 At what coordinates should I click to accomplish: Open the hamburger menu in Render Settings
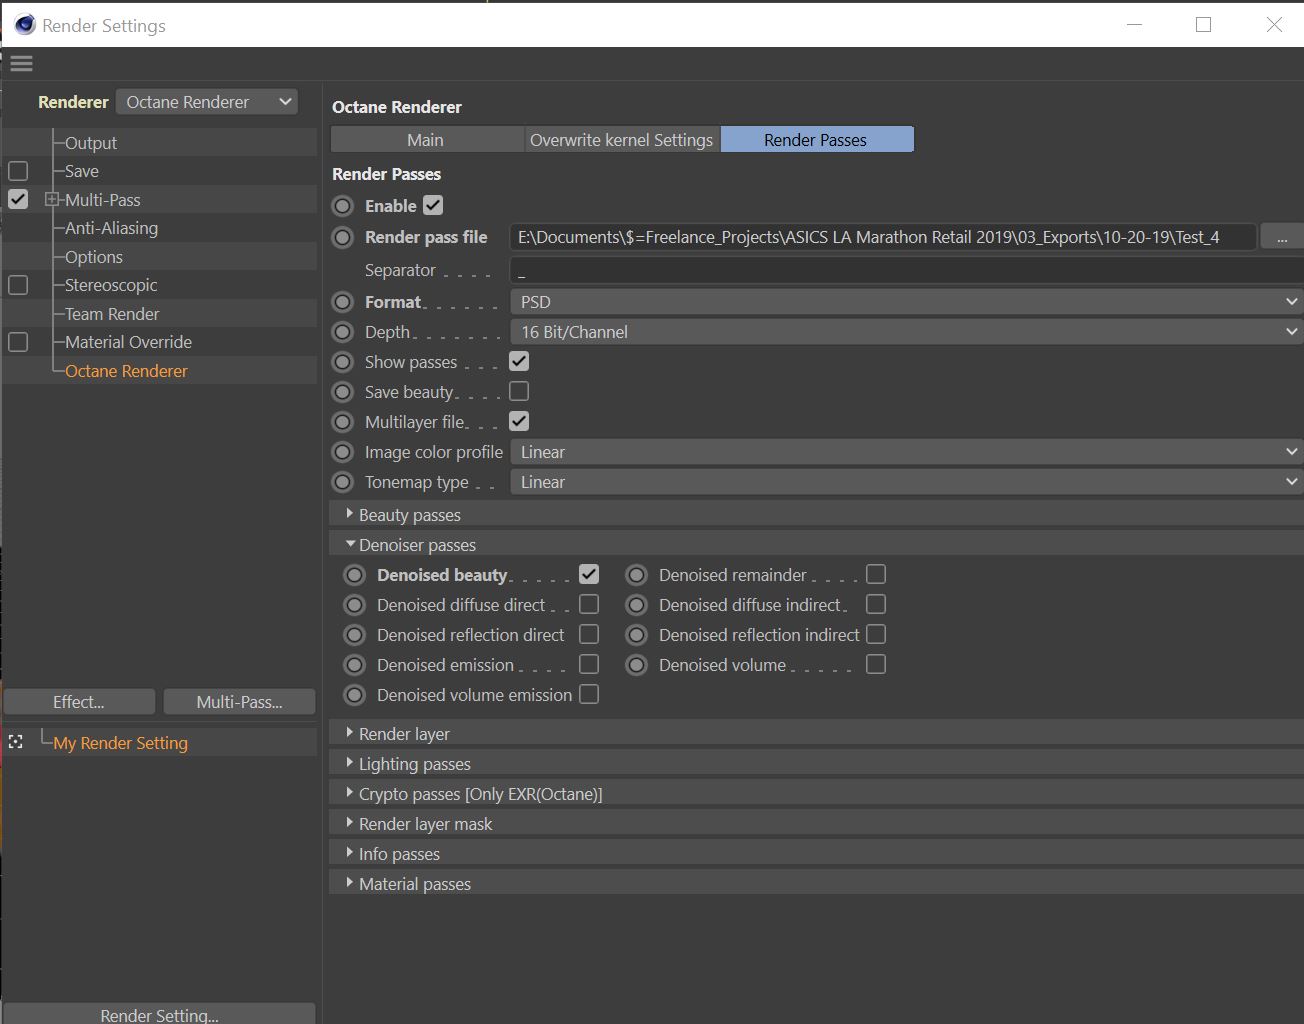21,64
